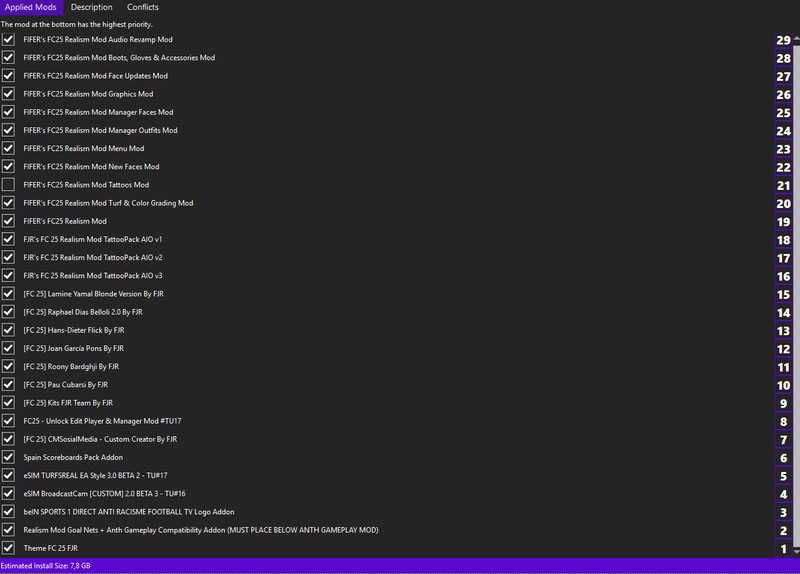Switch to the Applied Mods tab

click(31, 7)
